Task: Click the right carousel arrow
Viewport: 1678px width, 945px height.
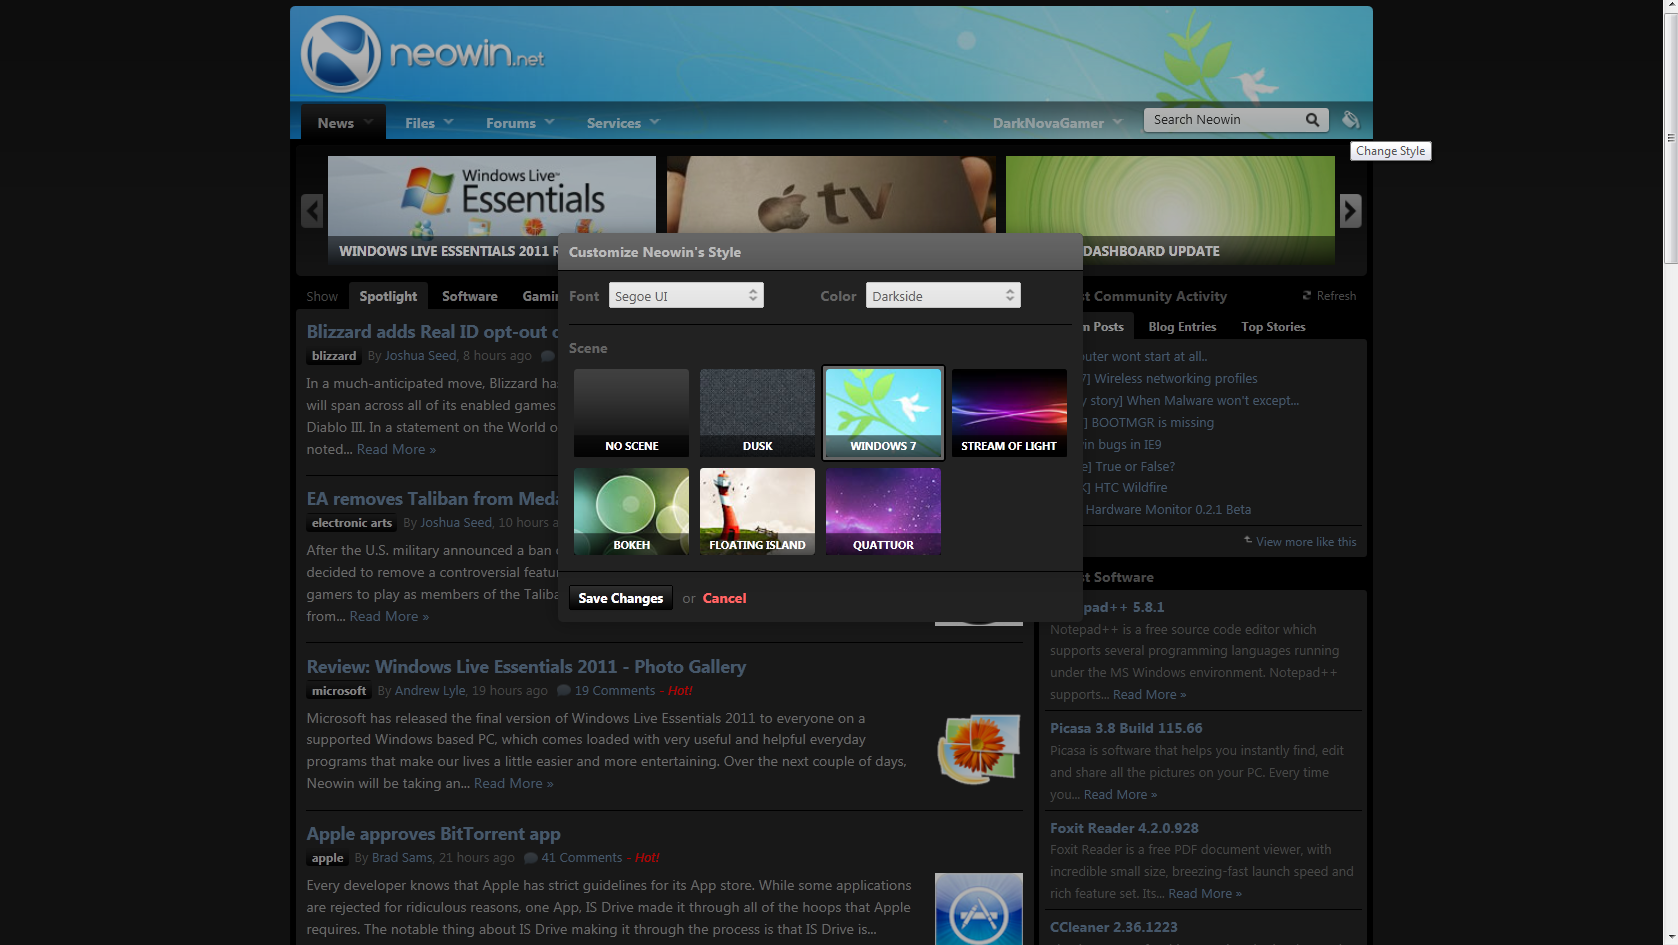Action: [x=1350, y=211]
